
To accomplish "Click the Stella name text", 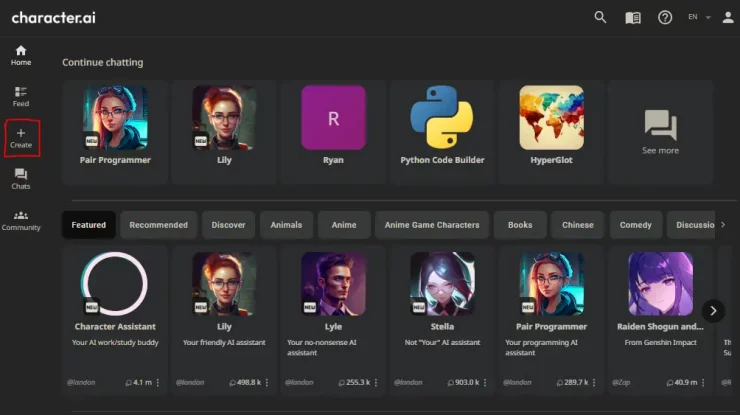I will (x=442, y=327).
